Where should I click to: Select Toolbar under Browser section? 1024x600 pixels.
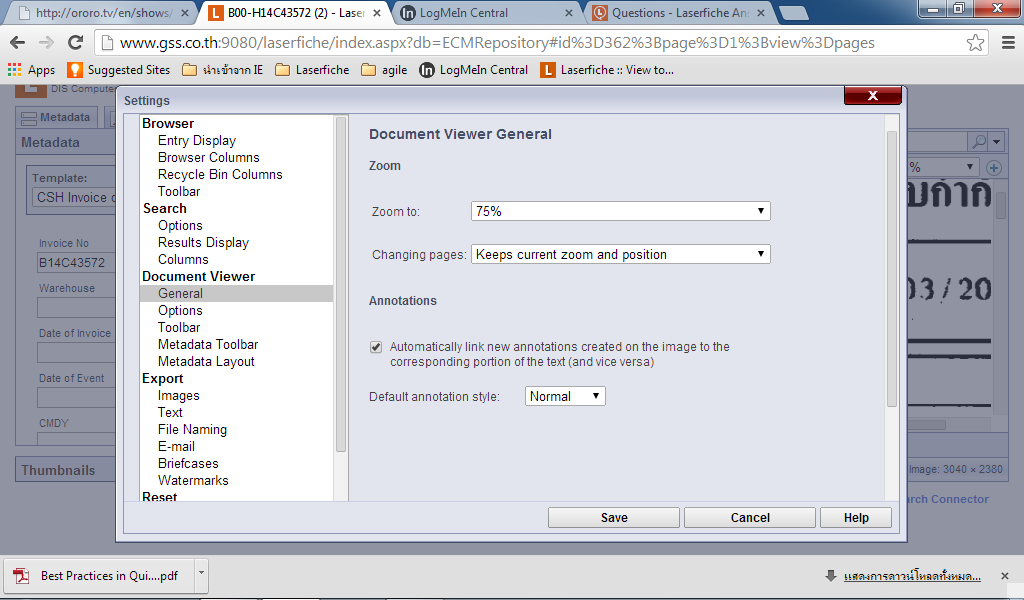click(179, 191)
